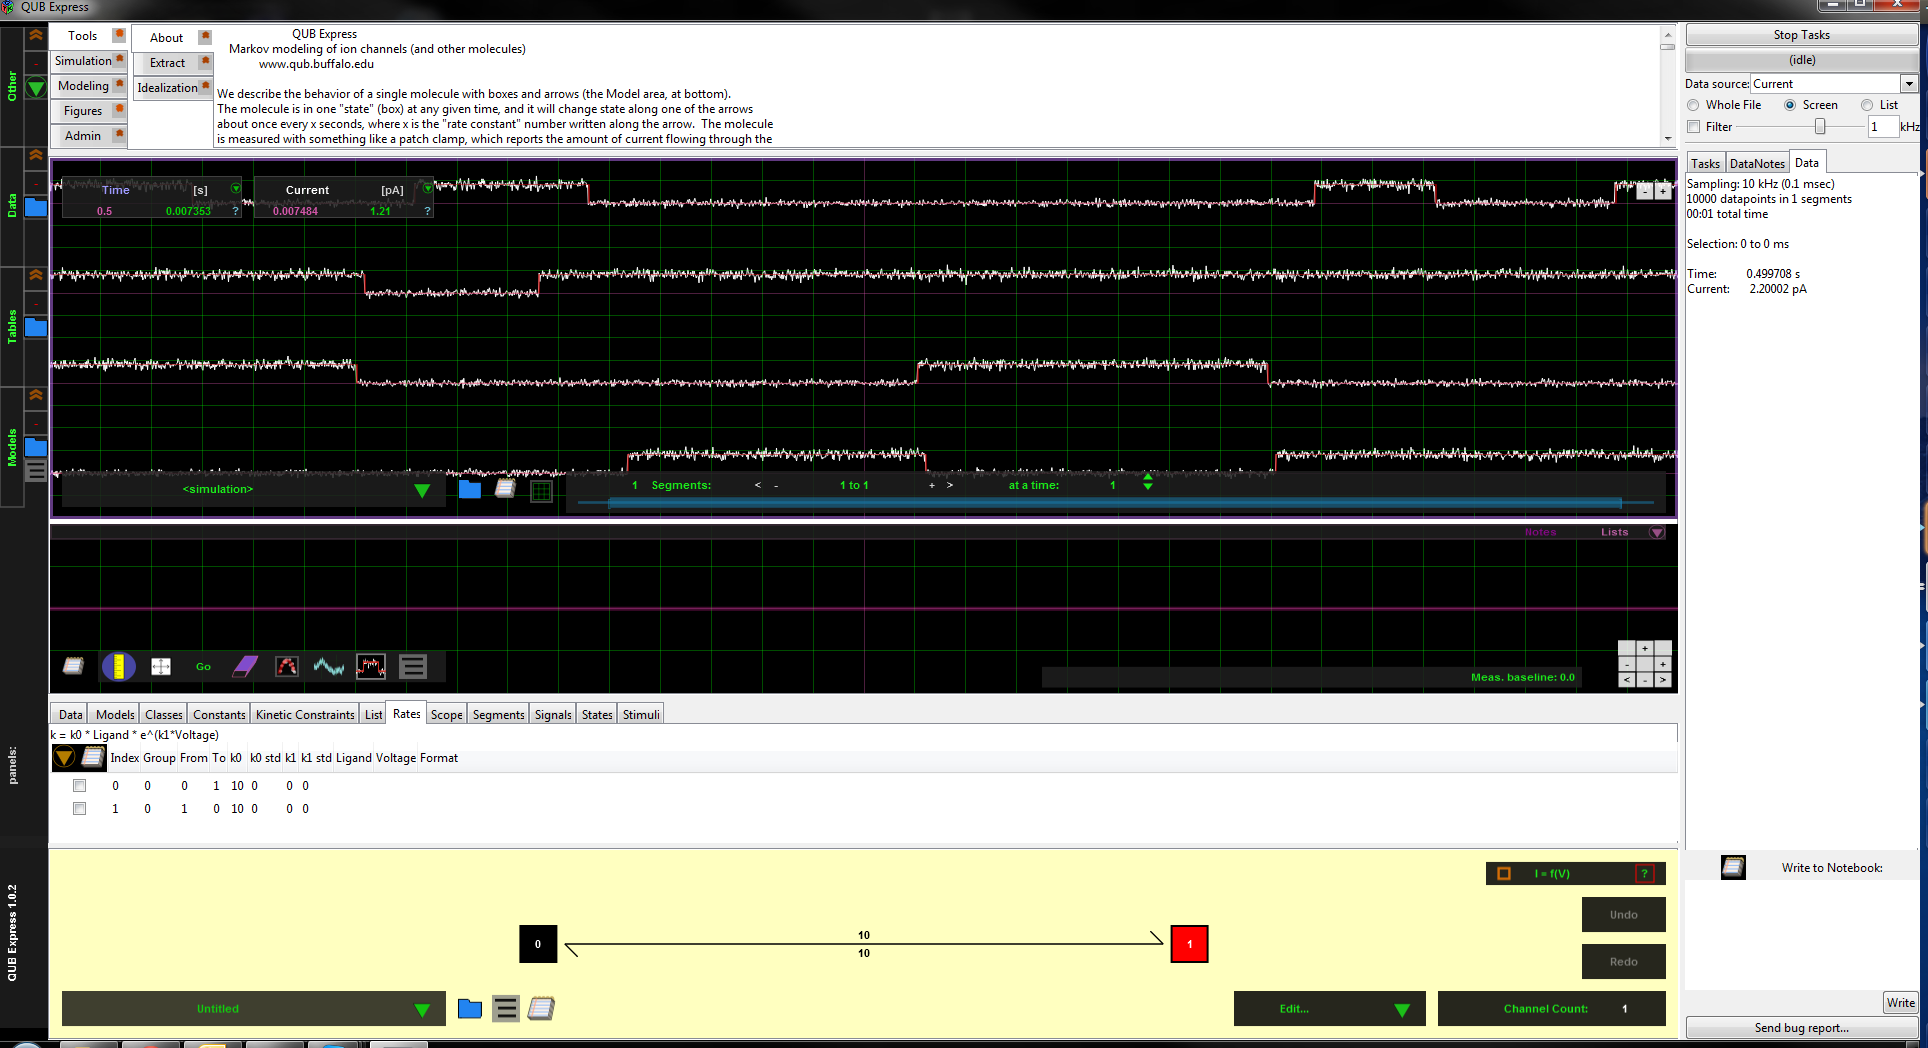Click the Undo button
1928x1048 pixels.
tap(1624, 915)
